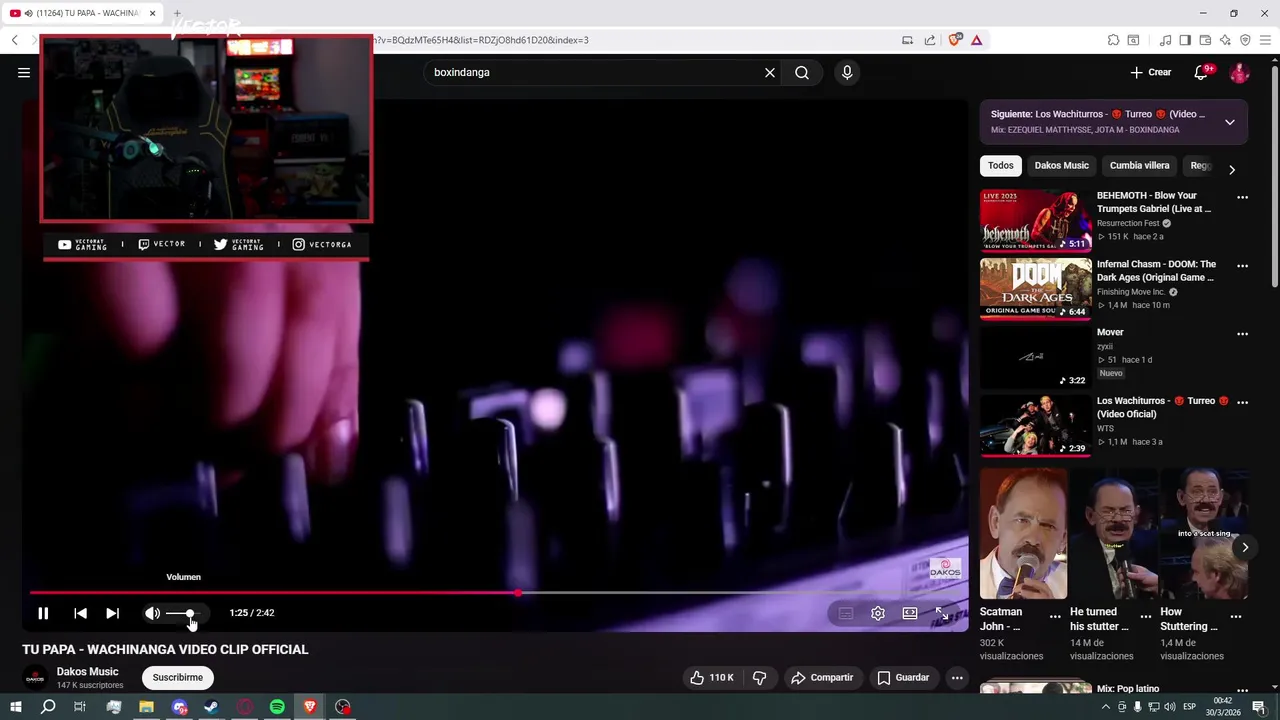Select the Dakos Music filter chip
The image size is (1280, 720).
point(1061,166)
